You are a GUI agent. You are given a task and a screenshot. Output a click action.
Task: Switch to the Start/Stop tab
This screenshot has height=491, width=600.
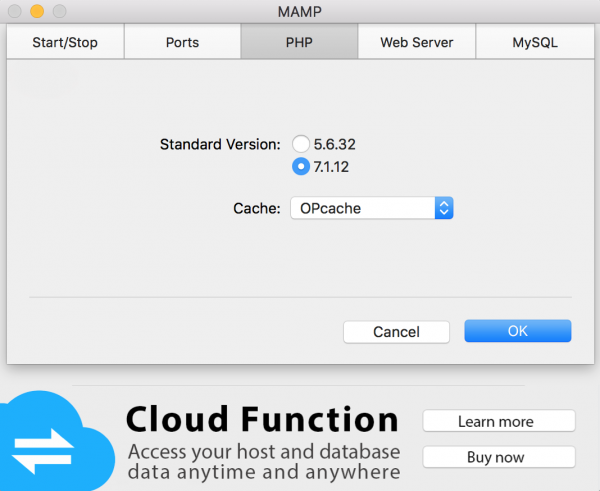(65, 42)
